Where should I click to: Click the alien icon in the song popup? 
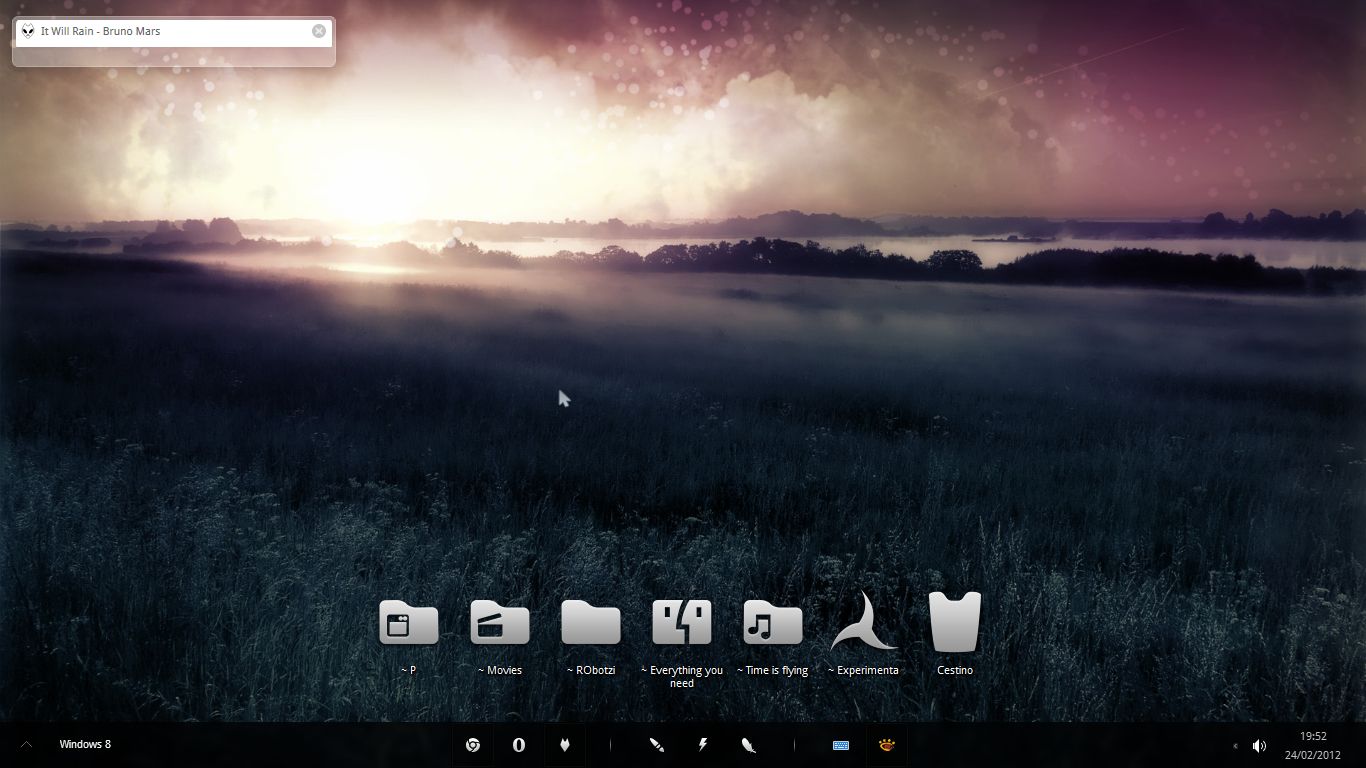tap(28, 31)
